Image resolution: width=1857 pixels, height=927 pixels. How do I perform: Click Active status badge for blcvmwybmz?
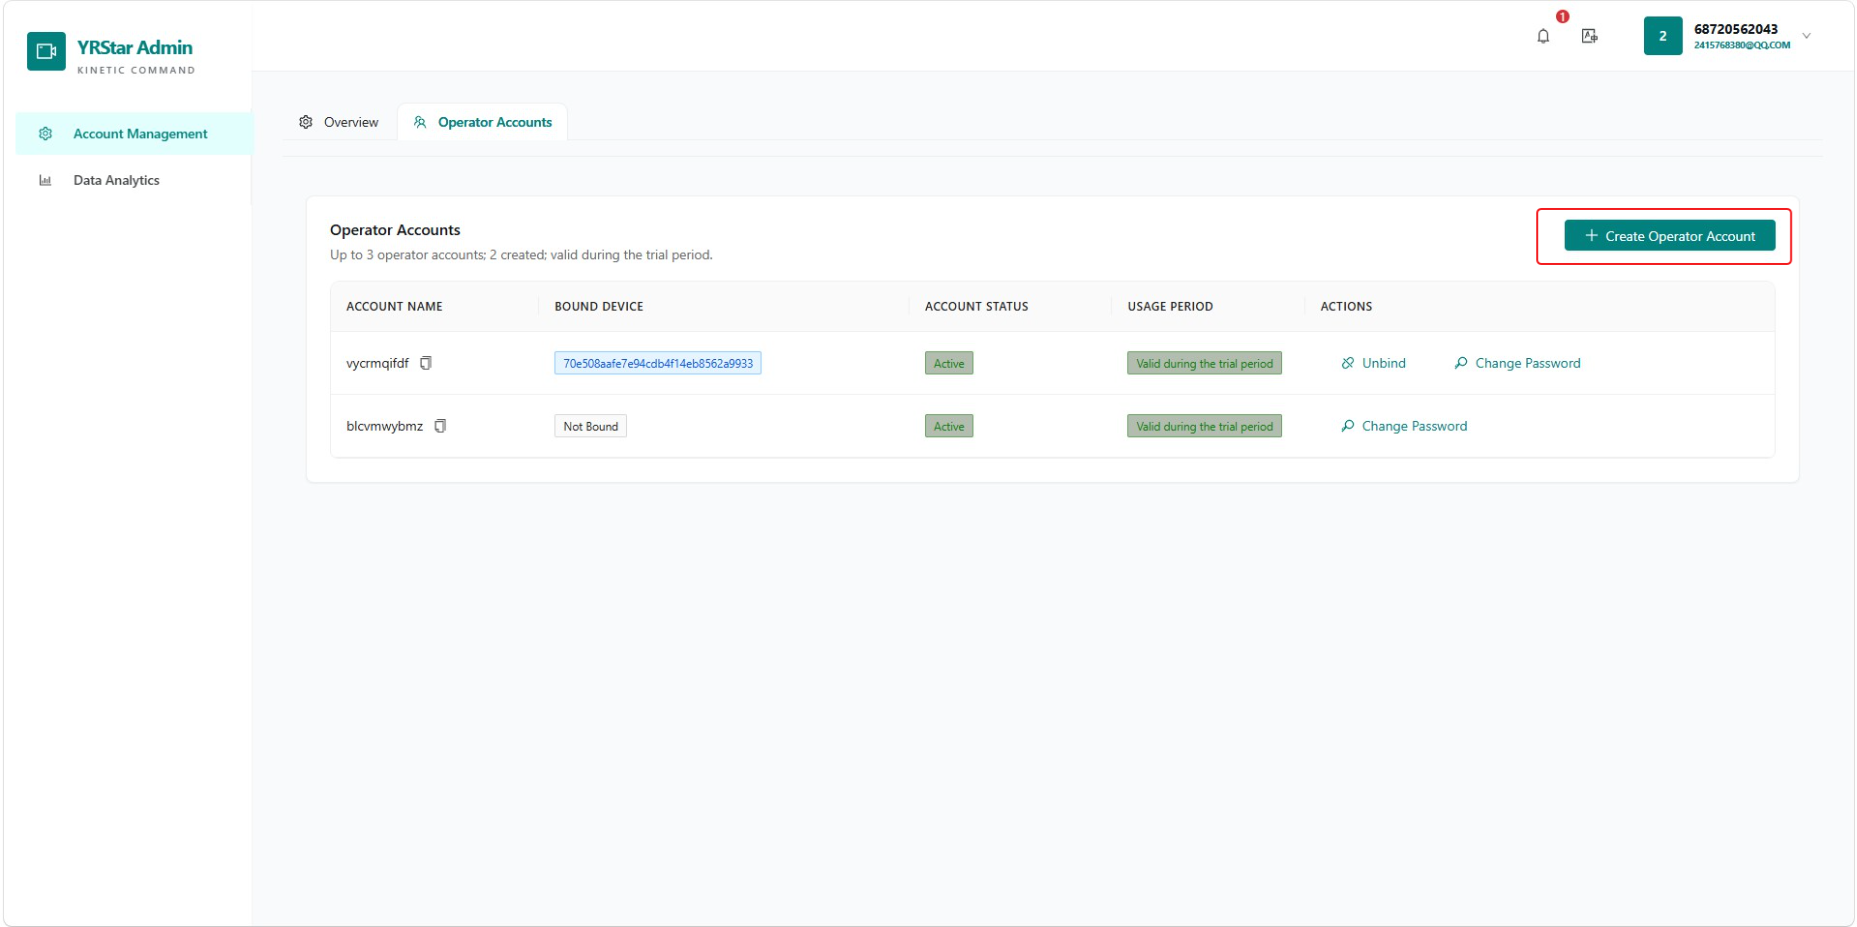(x=949, y=426)
